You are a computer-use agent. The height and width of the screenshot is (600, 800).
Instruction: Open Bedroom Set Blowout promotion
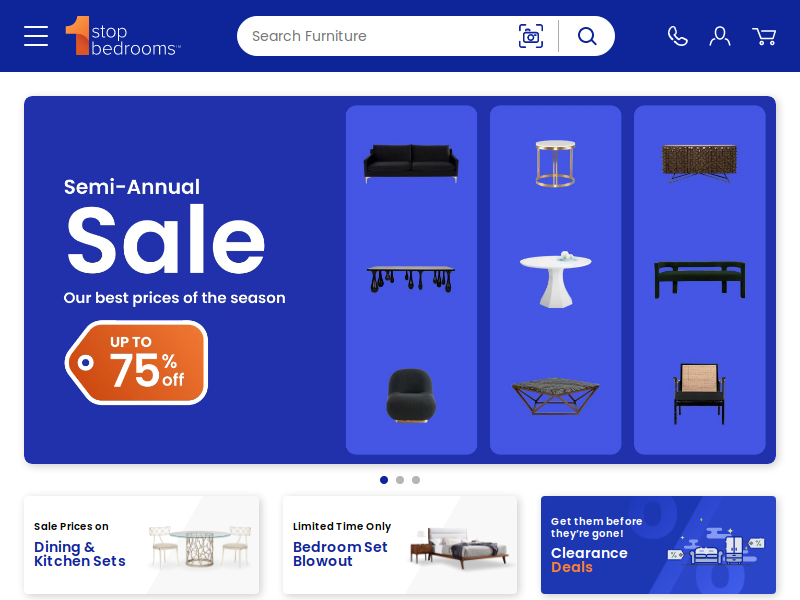click(400, 544)
